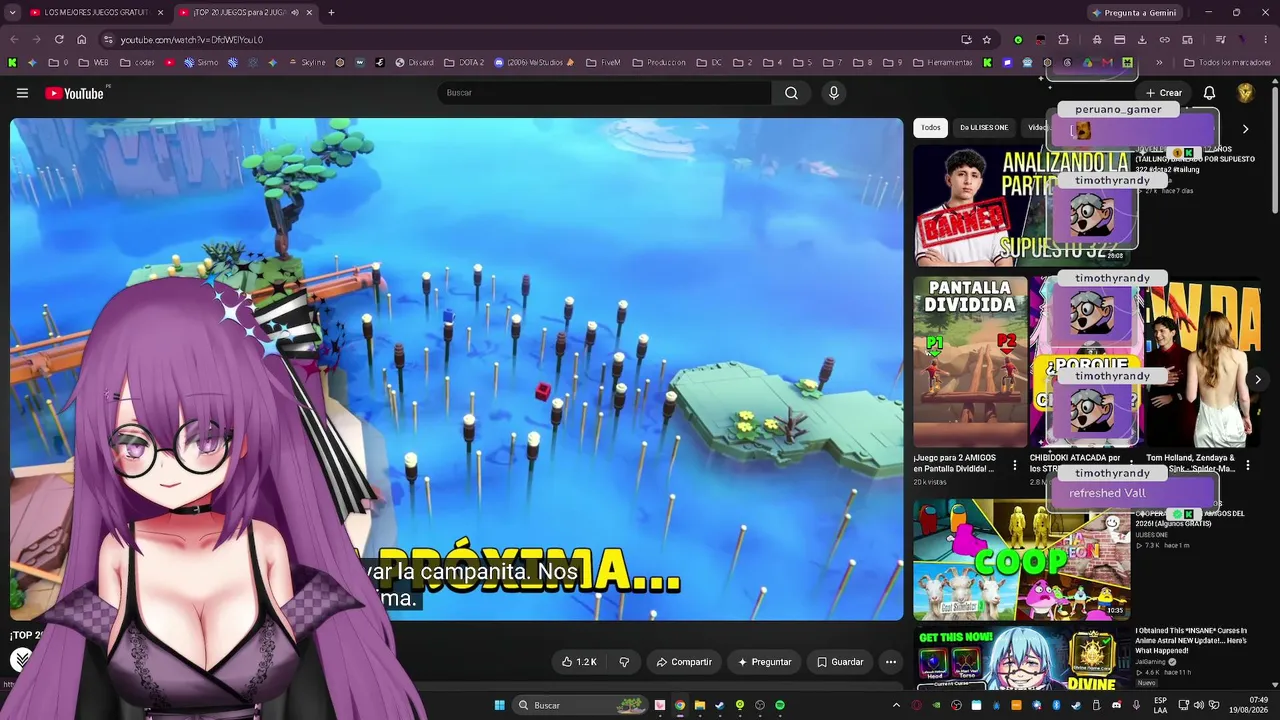Open the account avatar menu on YouTube
1280x720 pixels.
point(1246,93)
